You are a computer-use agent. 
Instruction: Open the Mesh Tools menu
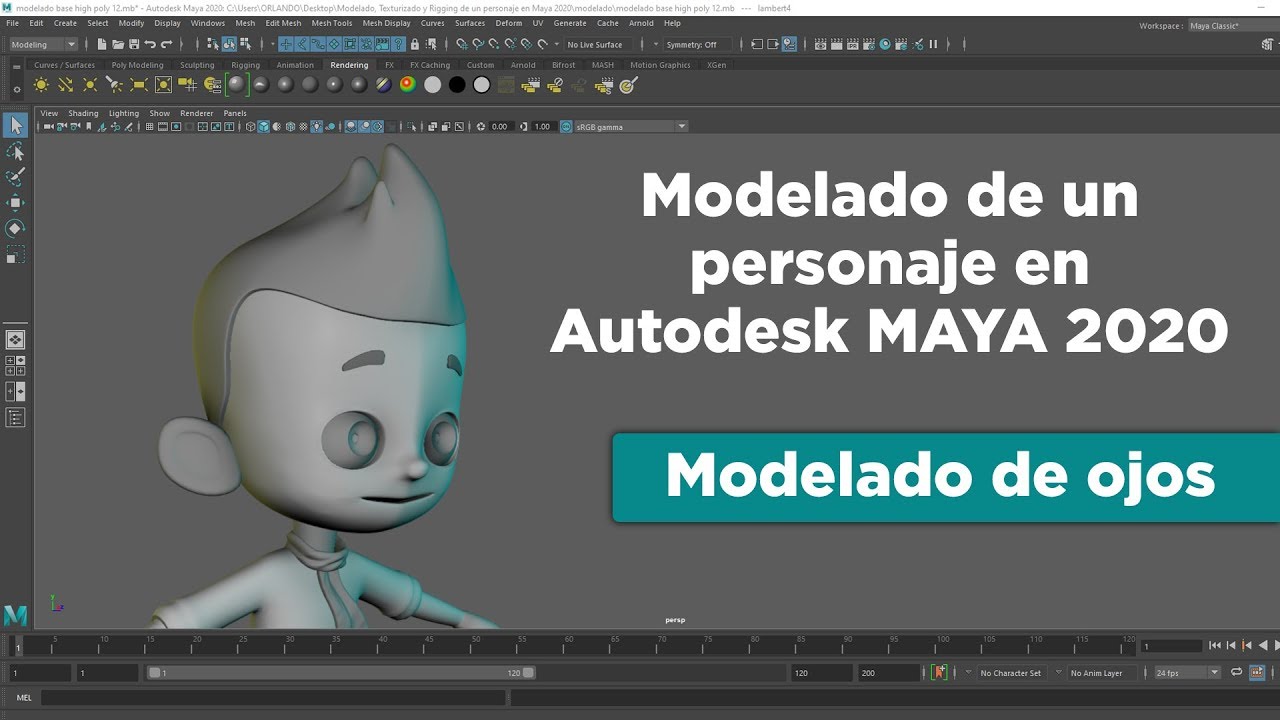tap(332, 23)
